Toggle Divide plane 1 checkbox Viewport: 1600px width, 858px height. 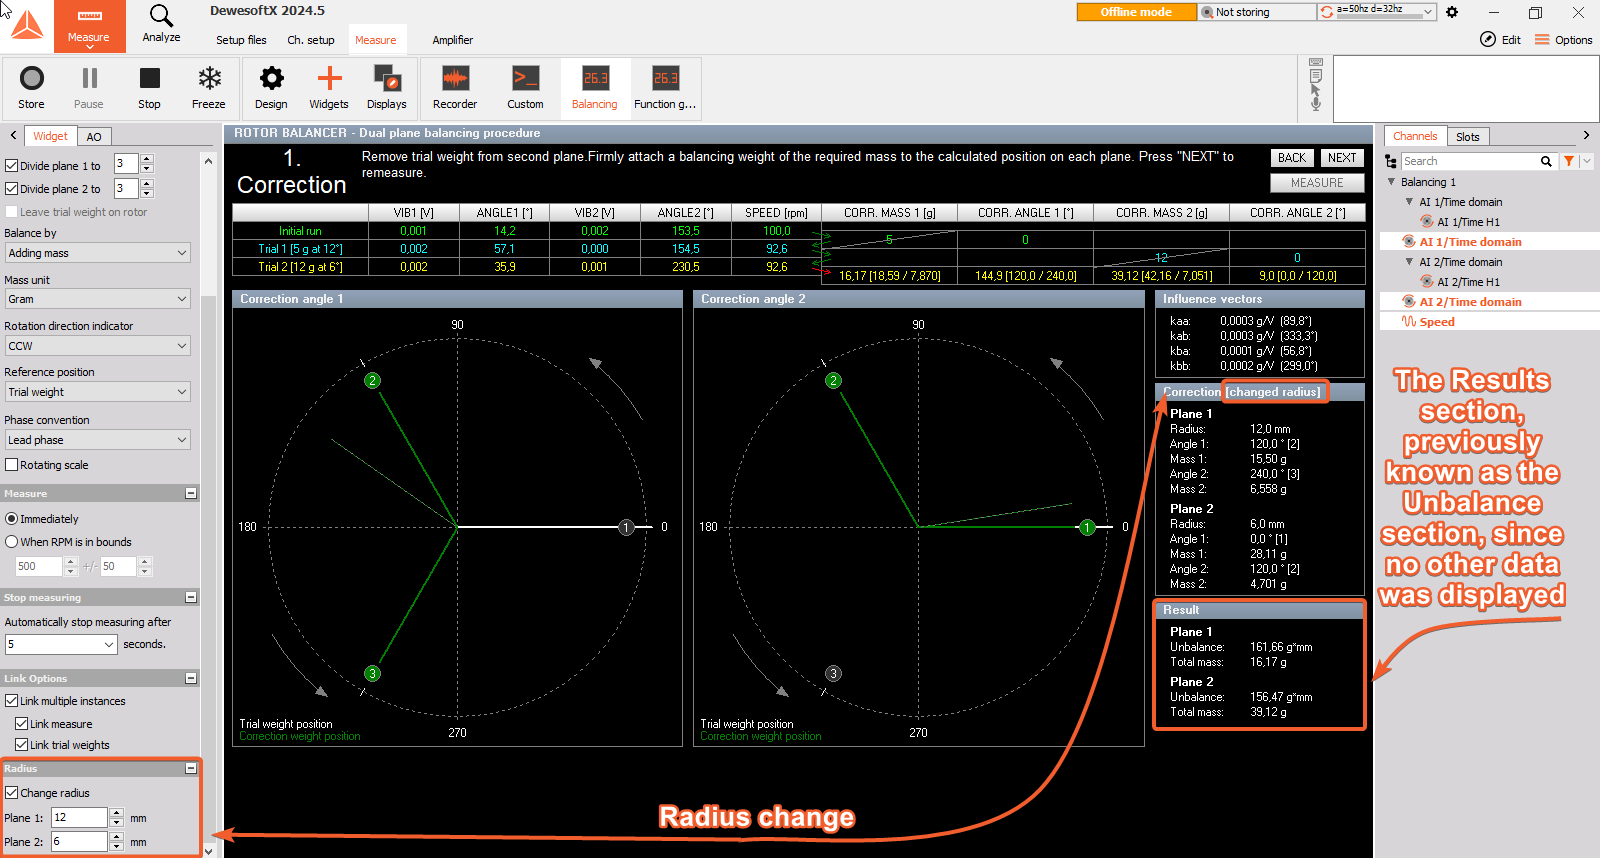coord(12,166)
